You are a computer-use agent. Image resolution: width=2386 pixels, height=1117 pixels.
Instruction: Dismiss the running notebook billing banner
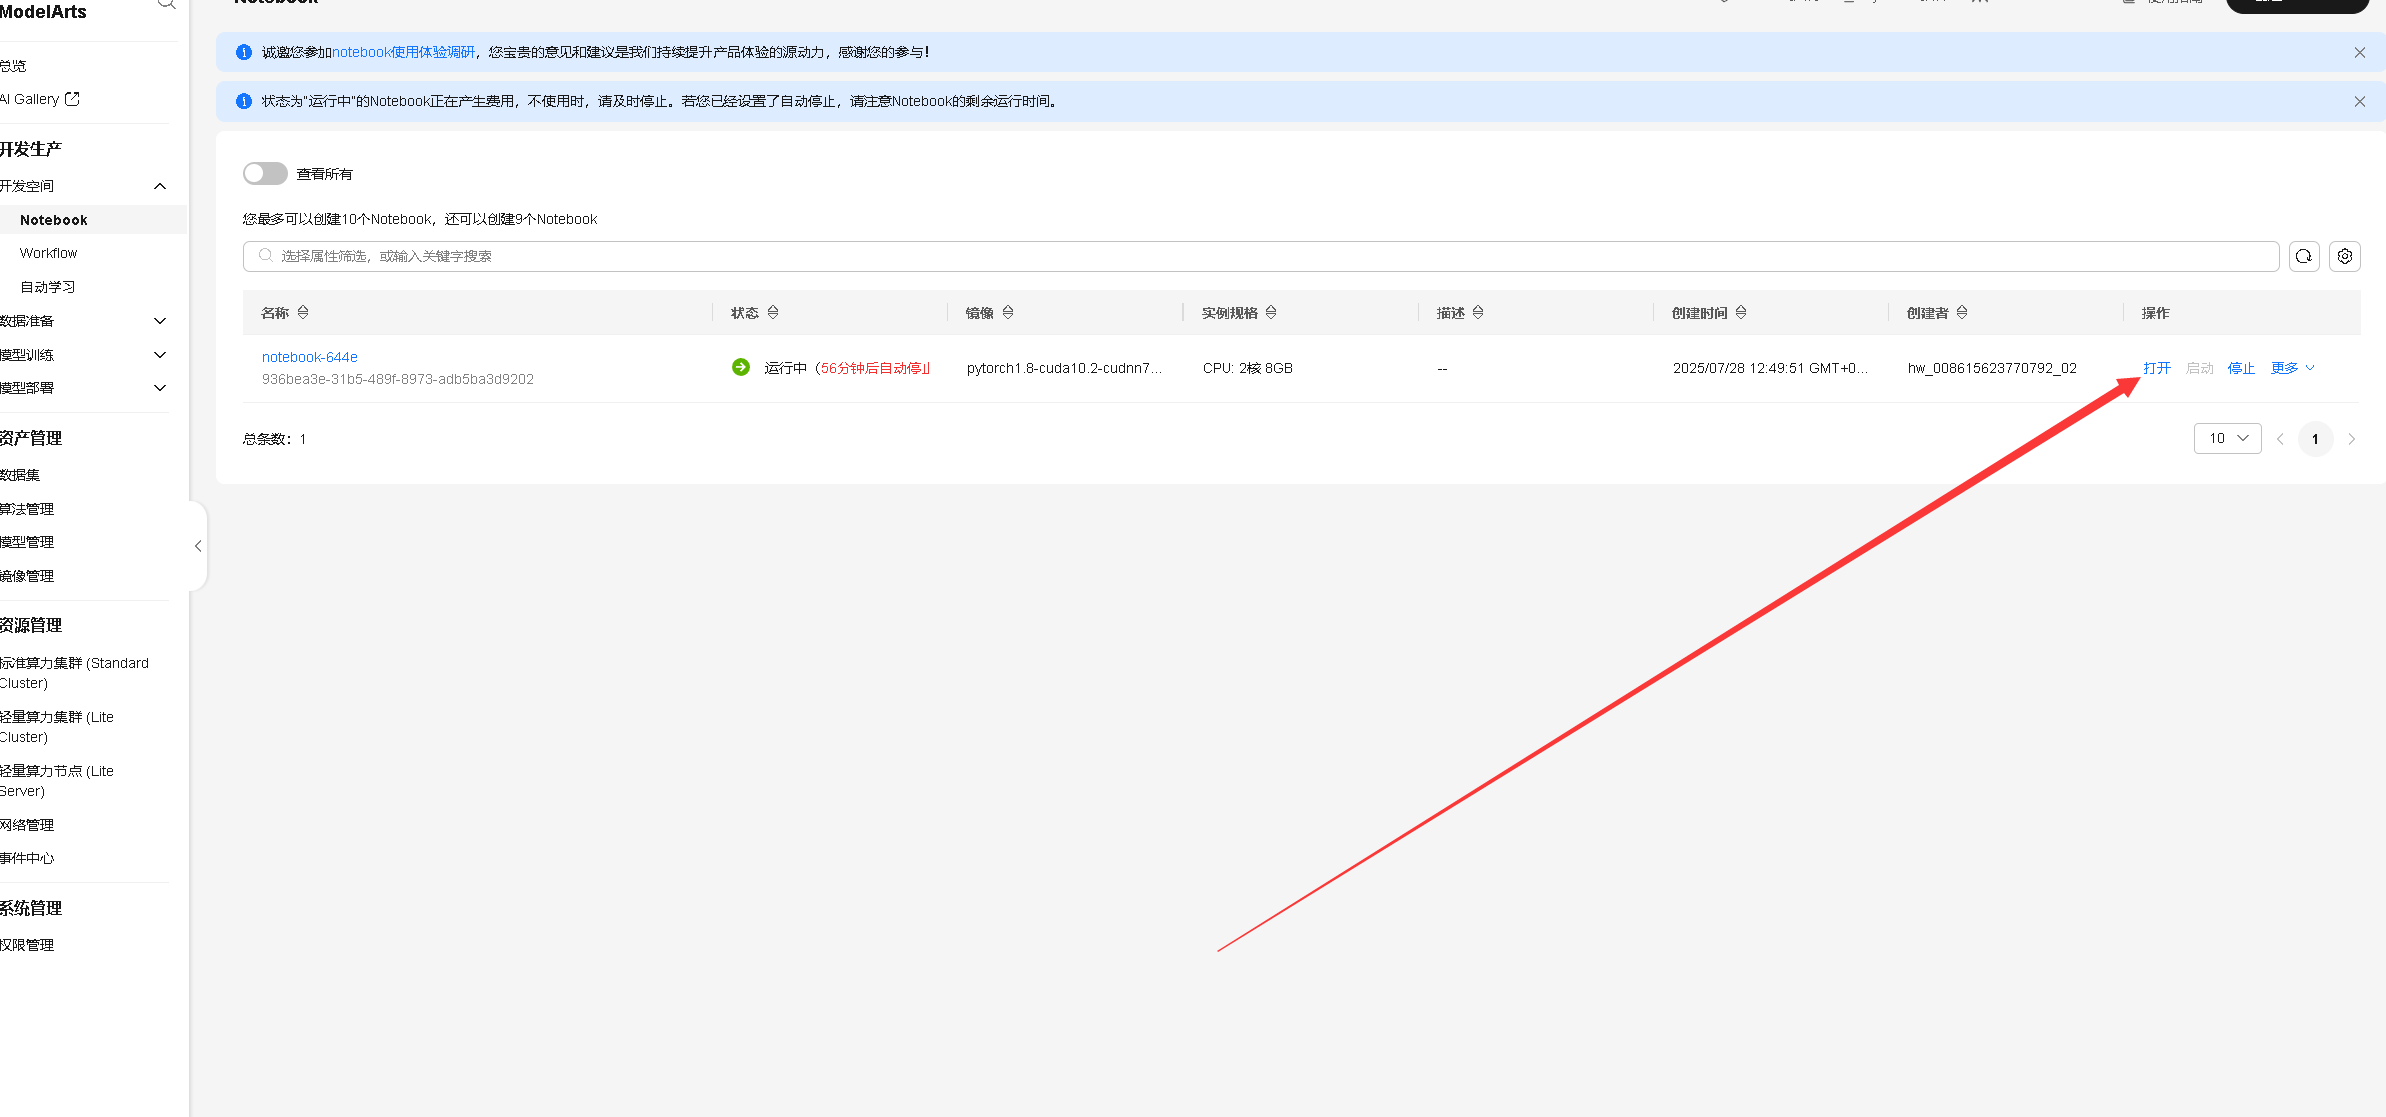point(2359,102)
